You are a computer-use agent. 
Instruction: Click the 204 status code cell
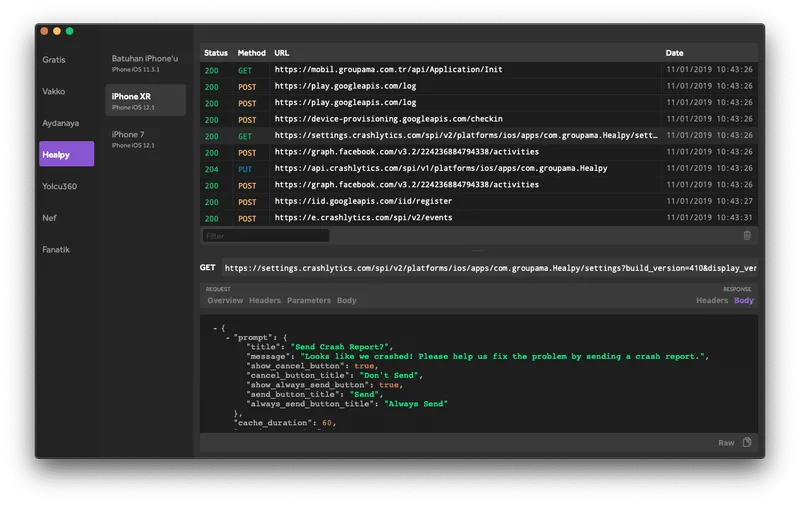tap(212, 169)
